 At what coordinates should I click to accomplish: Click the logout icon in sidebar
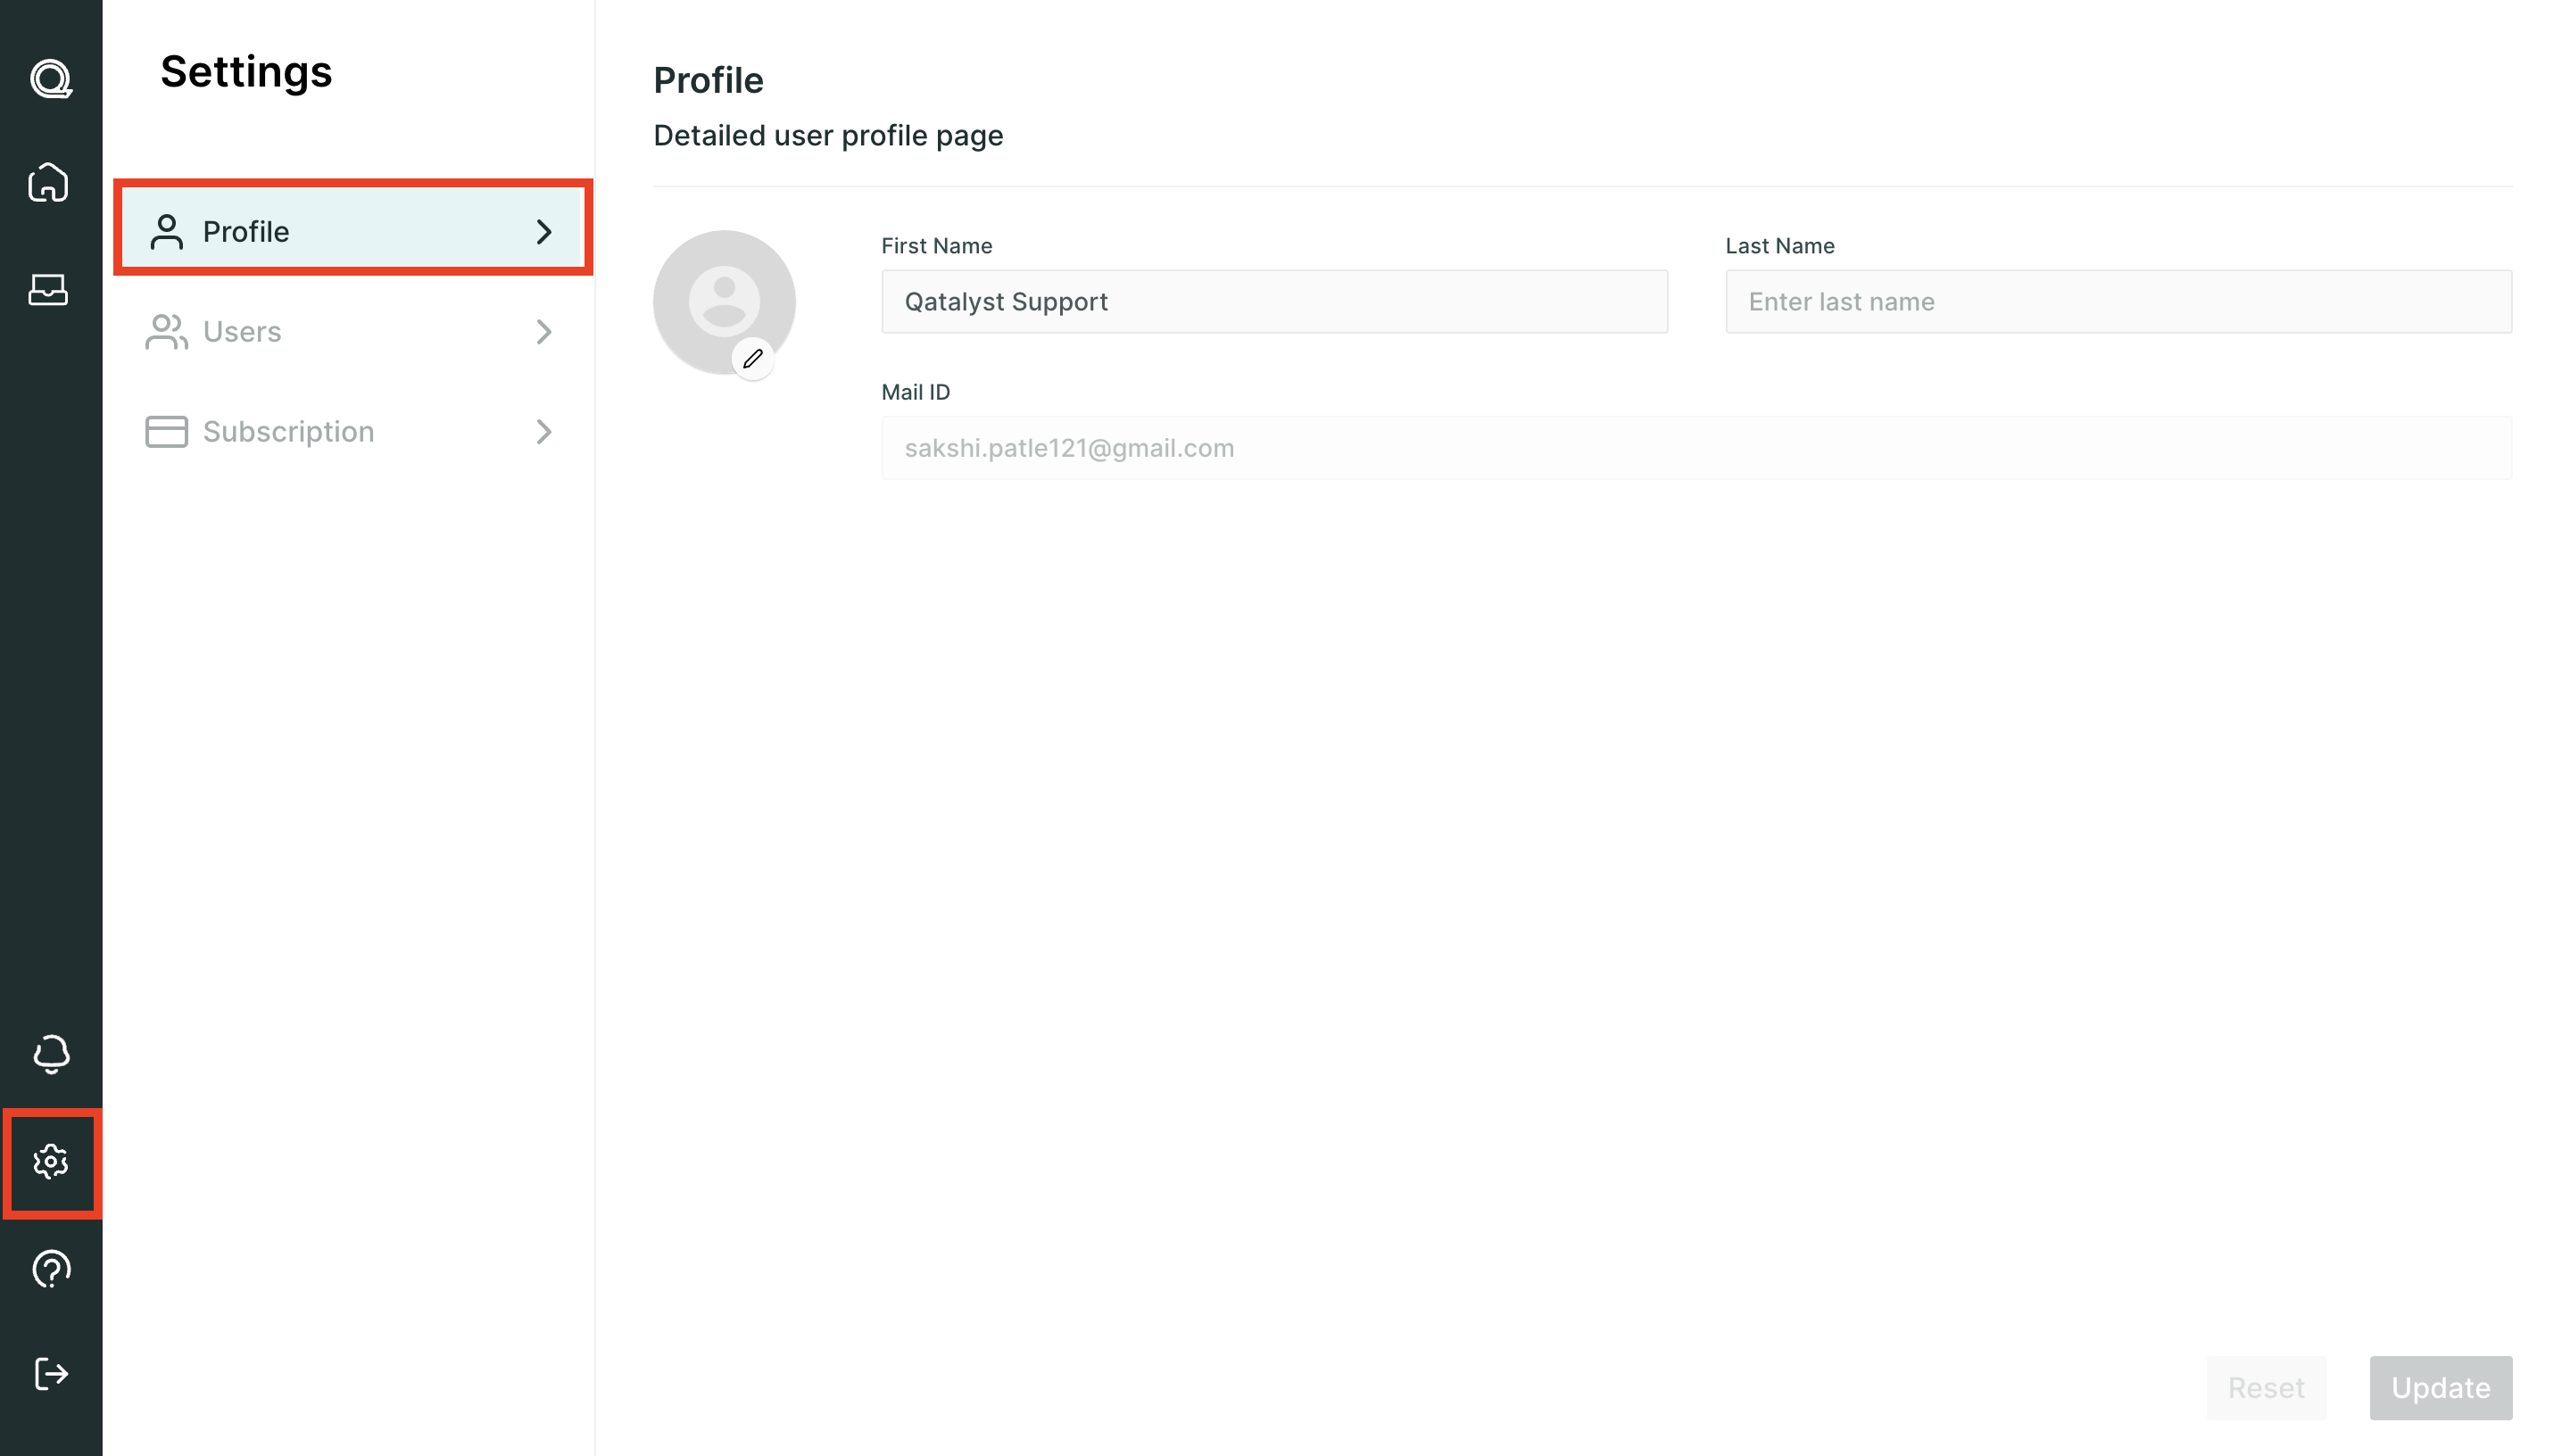(51, 1373)
